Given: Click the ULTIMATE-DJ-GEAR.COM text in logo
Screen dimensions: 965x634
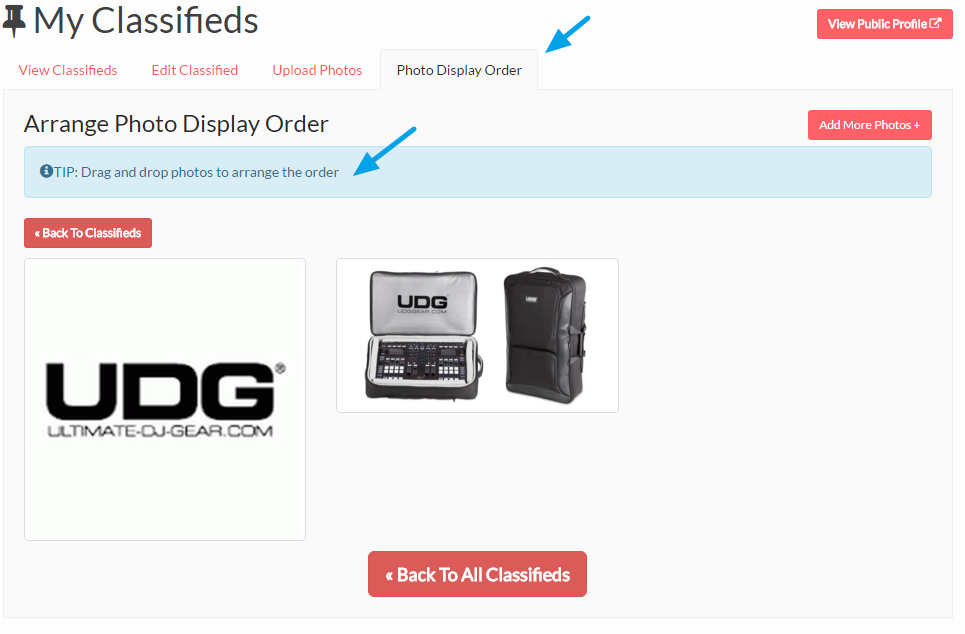Looking at the screenshot, I should pyautogui.click(x=160, y=431).
